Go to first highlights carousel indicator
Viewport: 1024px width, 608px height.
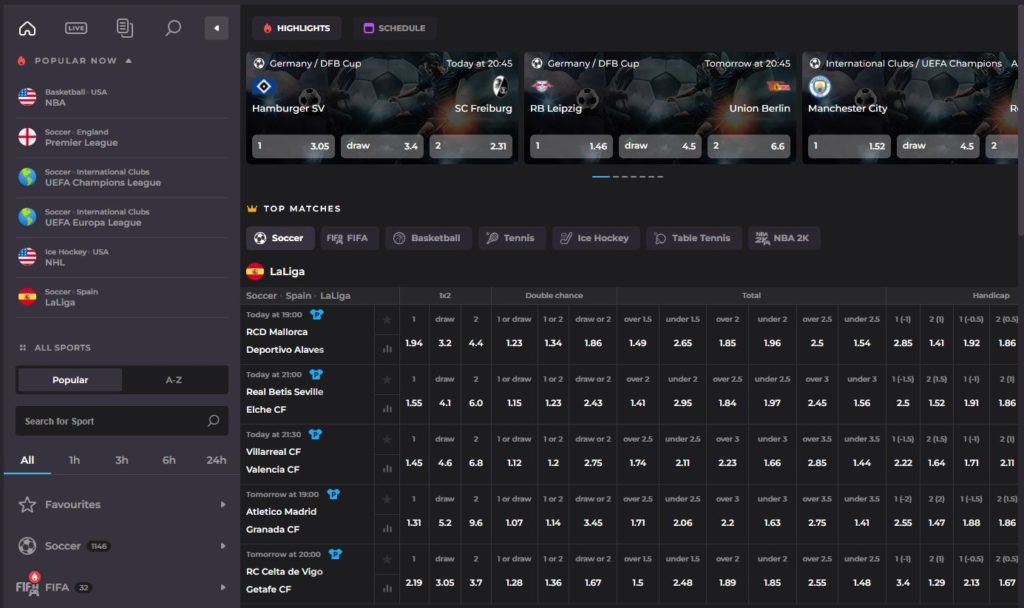601,176
